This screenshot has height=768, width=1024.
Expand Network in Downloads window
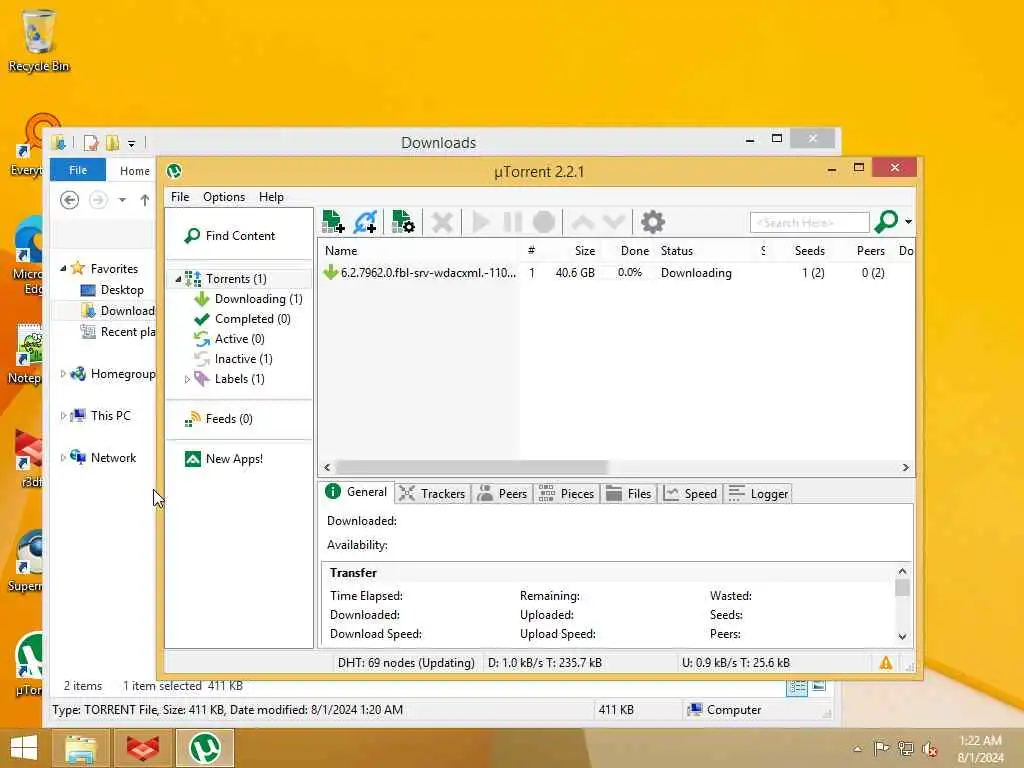point(63,458)
